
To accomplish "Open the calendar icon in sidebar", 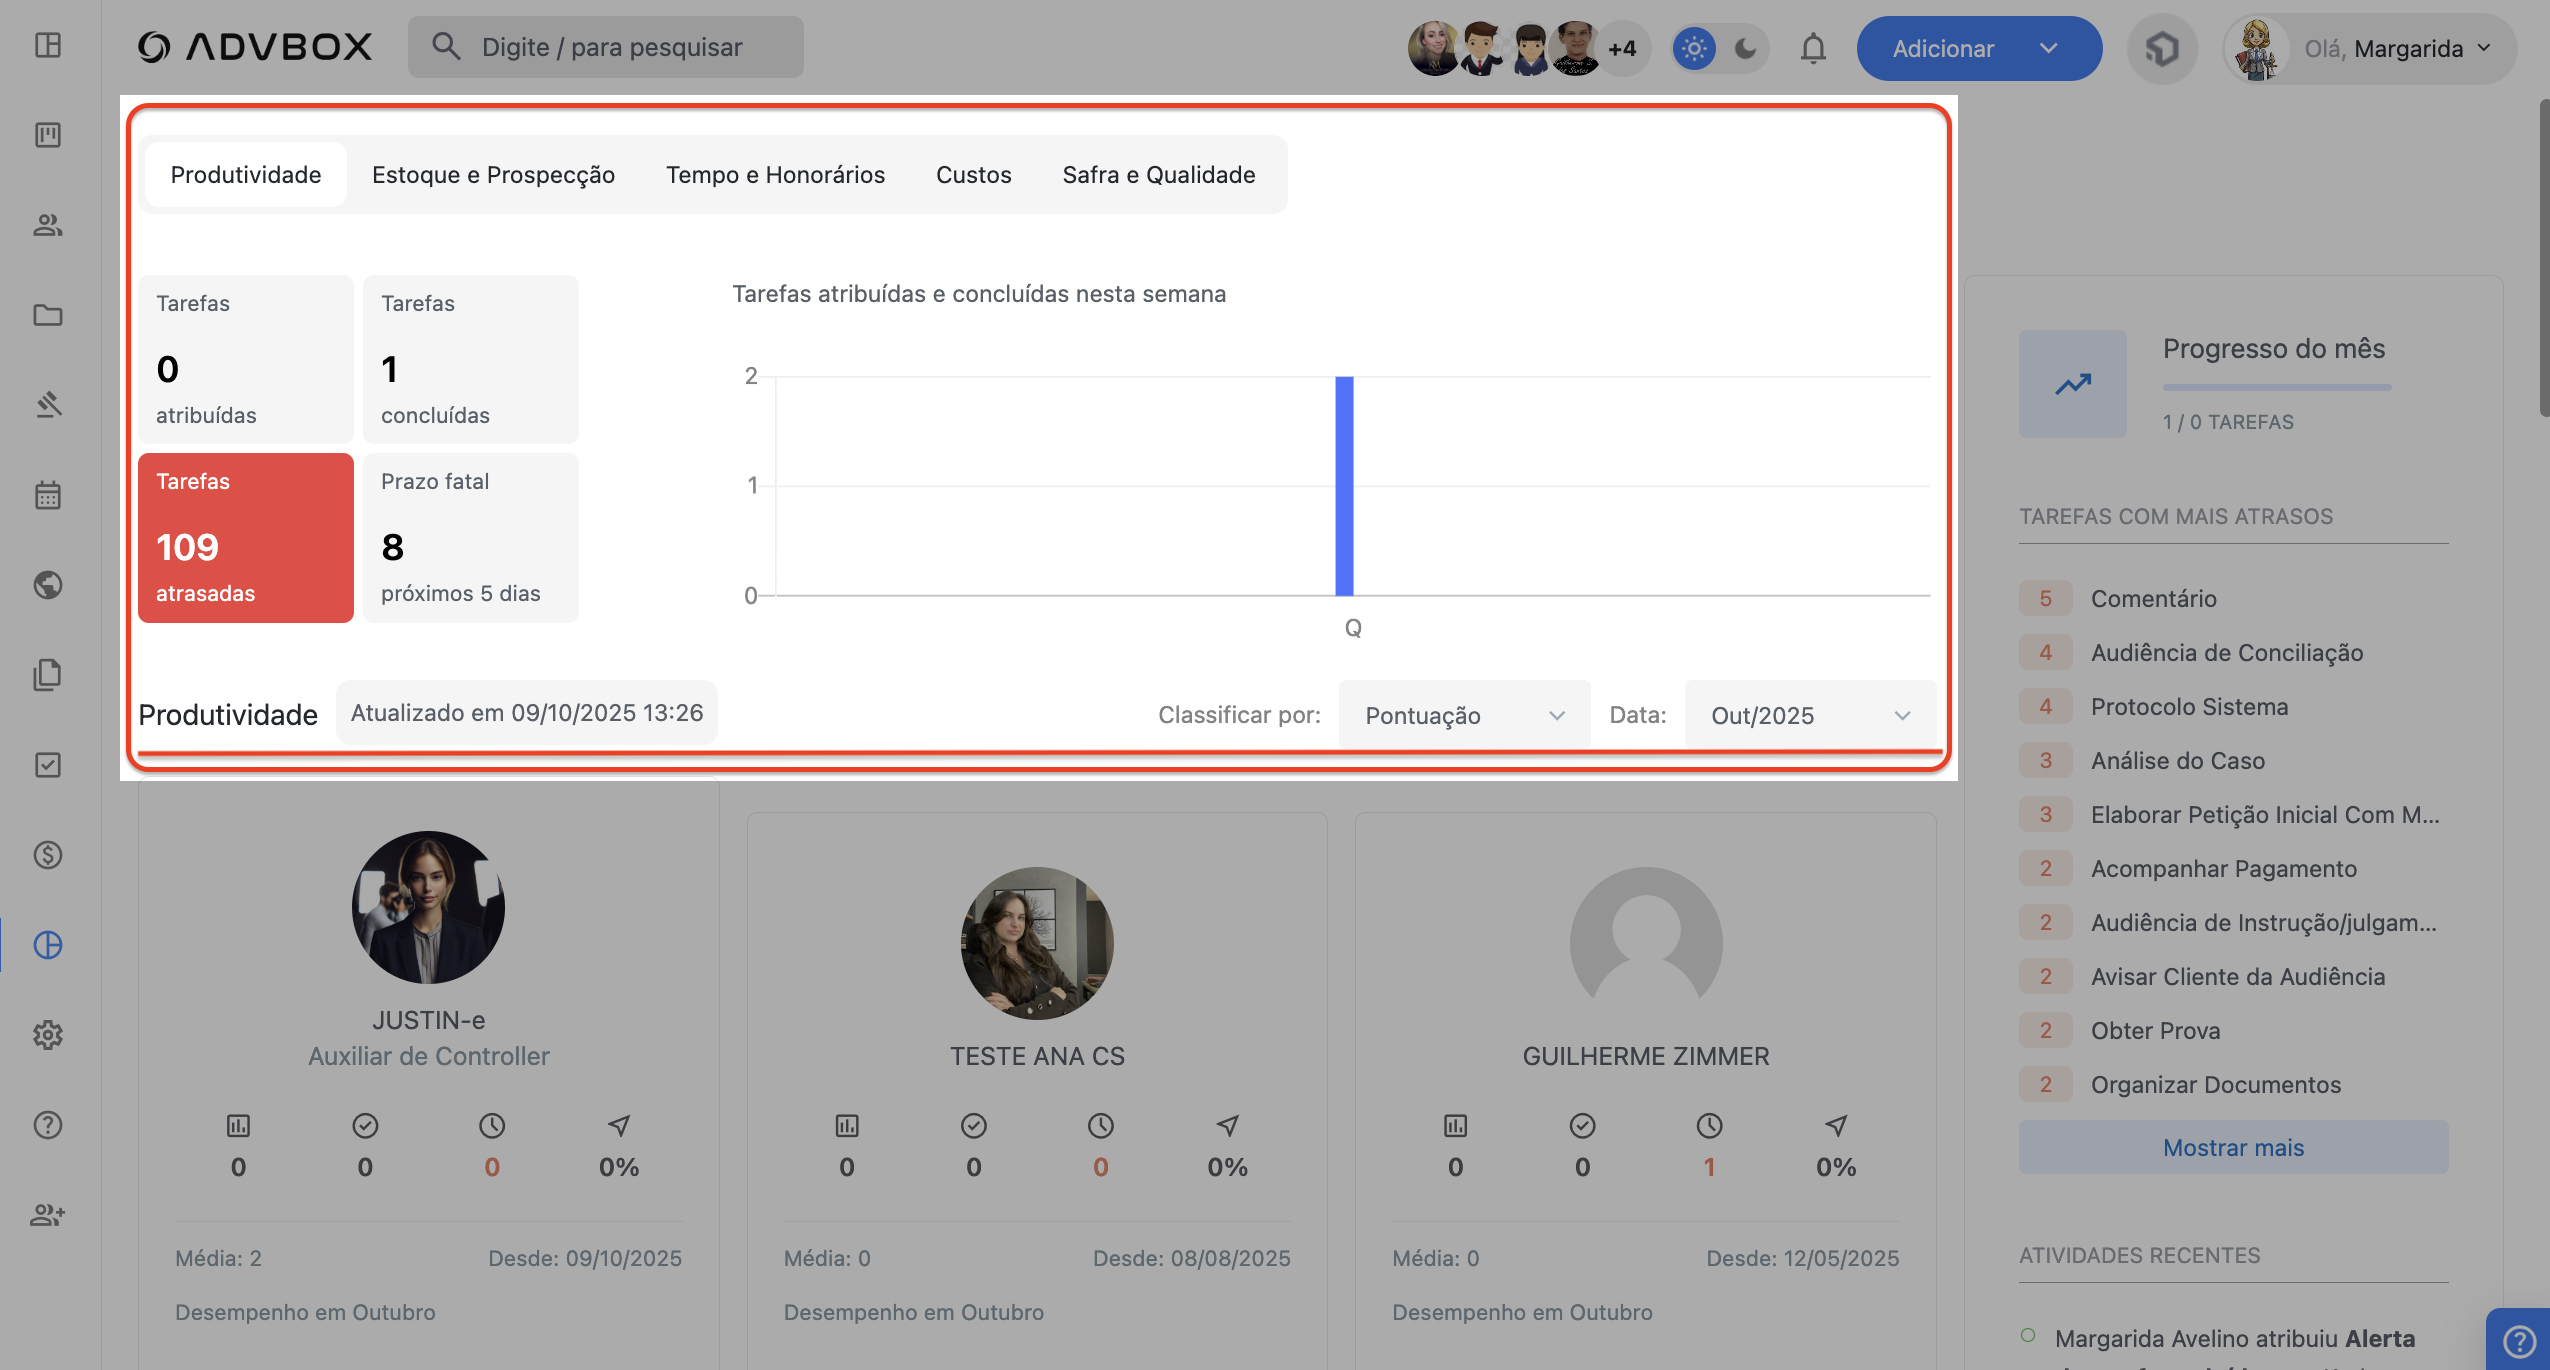I will [x=48, y=495].
